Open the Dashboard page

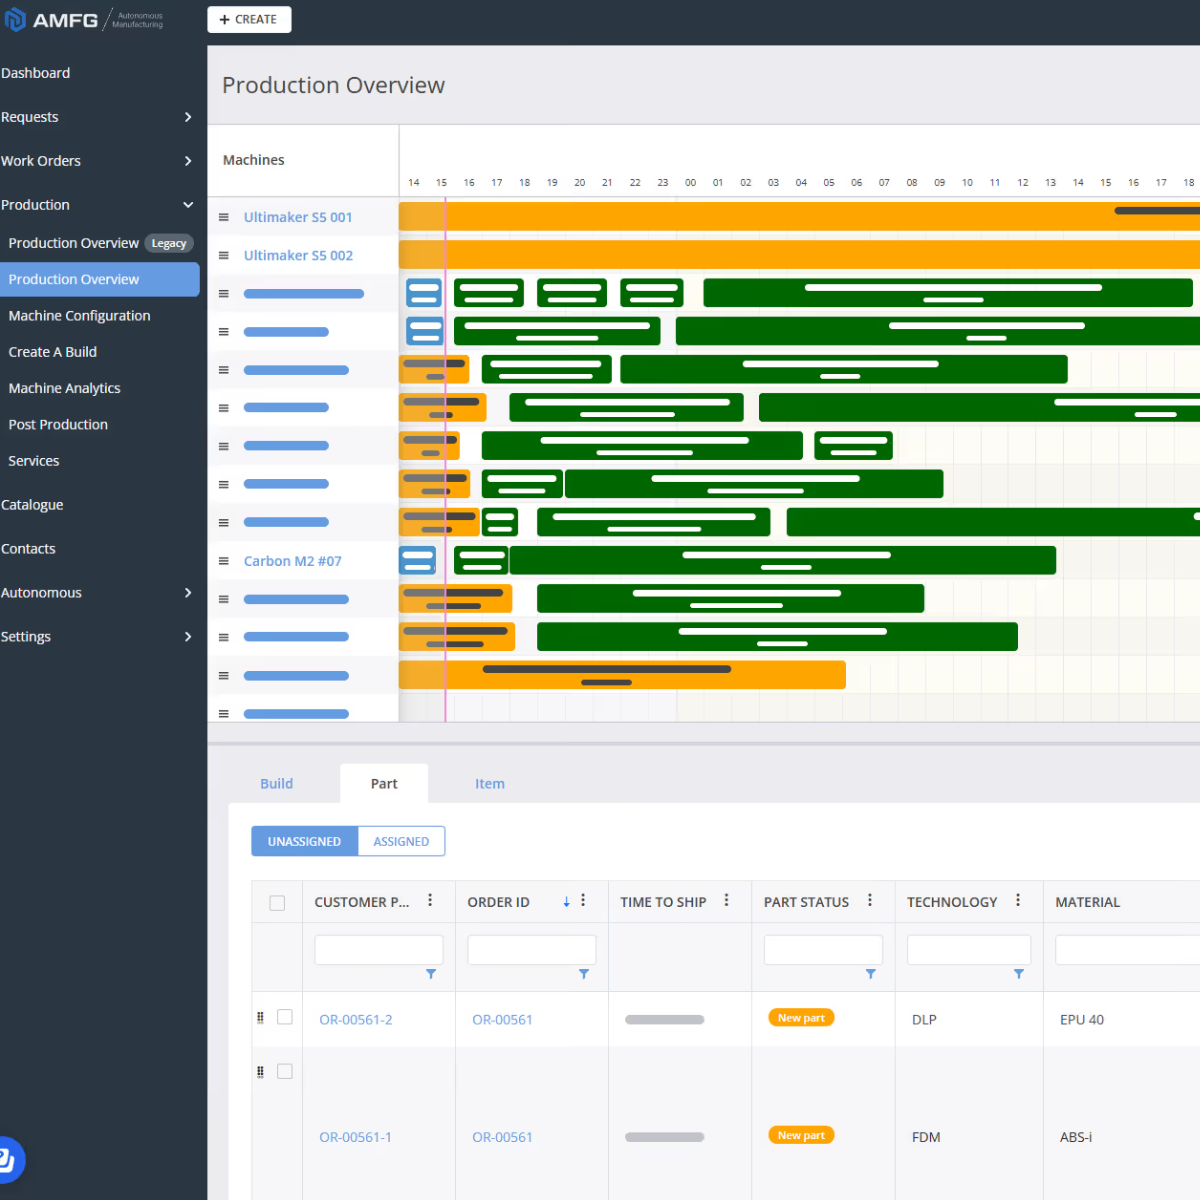click(36, 73)
